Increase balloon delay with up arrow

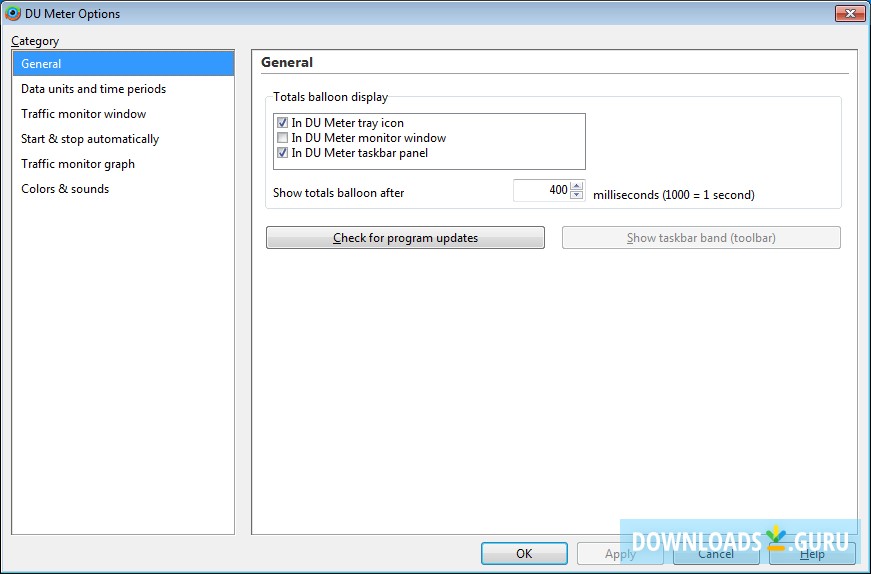[x=577, y=185]
